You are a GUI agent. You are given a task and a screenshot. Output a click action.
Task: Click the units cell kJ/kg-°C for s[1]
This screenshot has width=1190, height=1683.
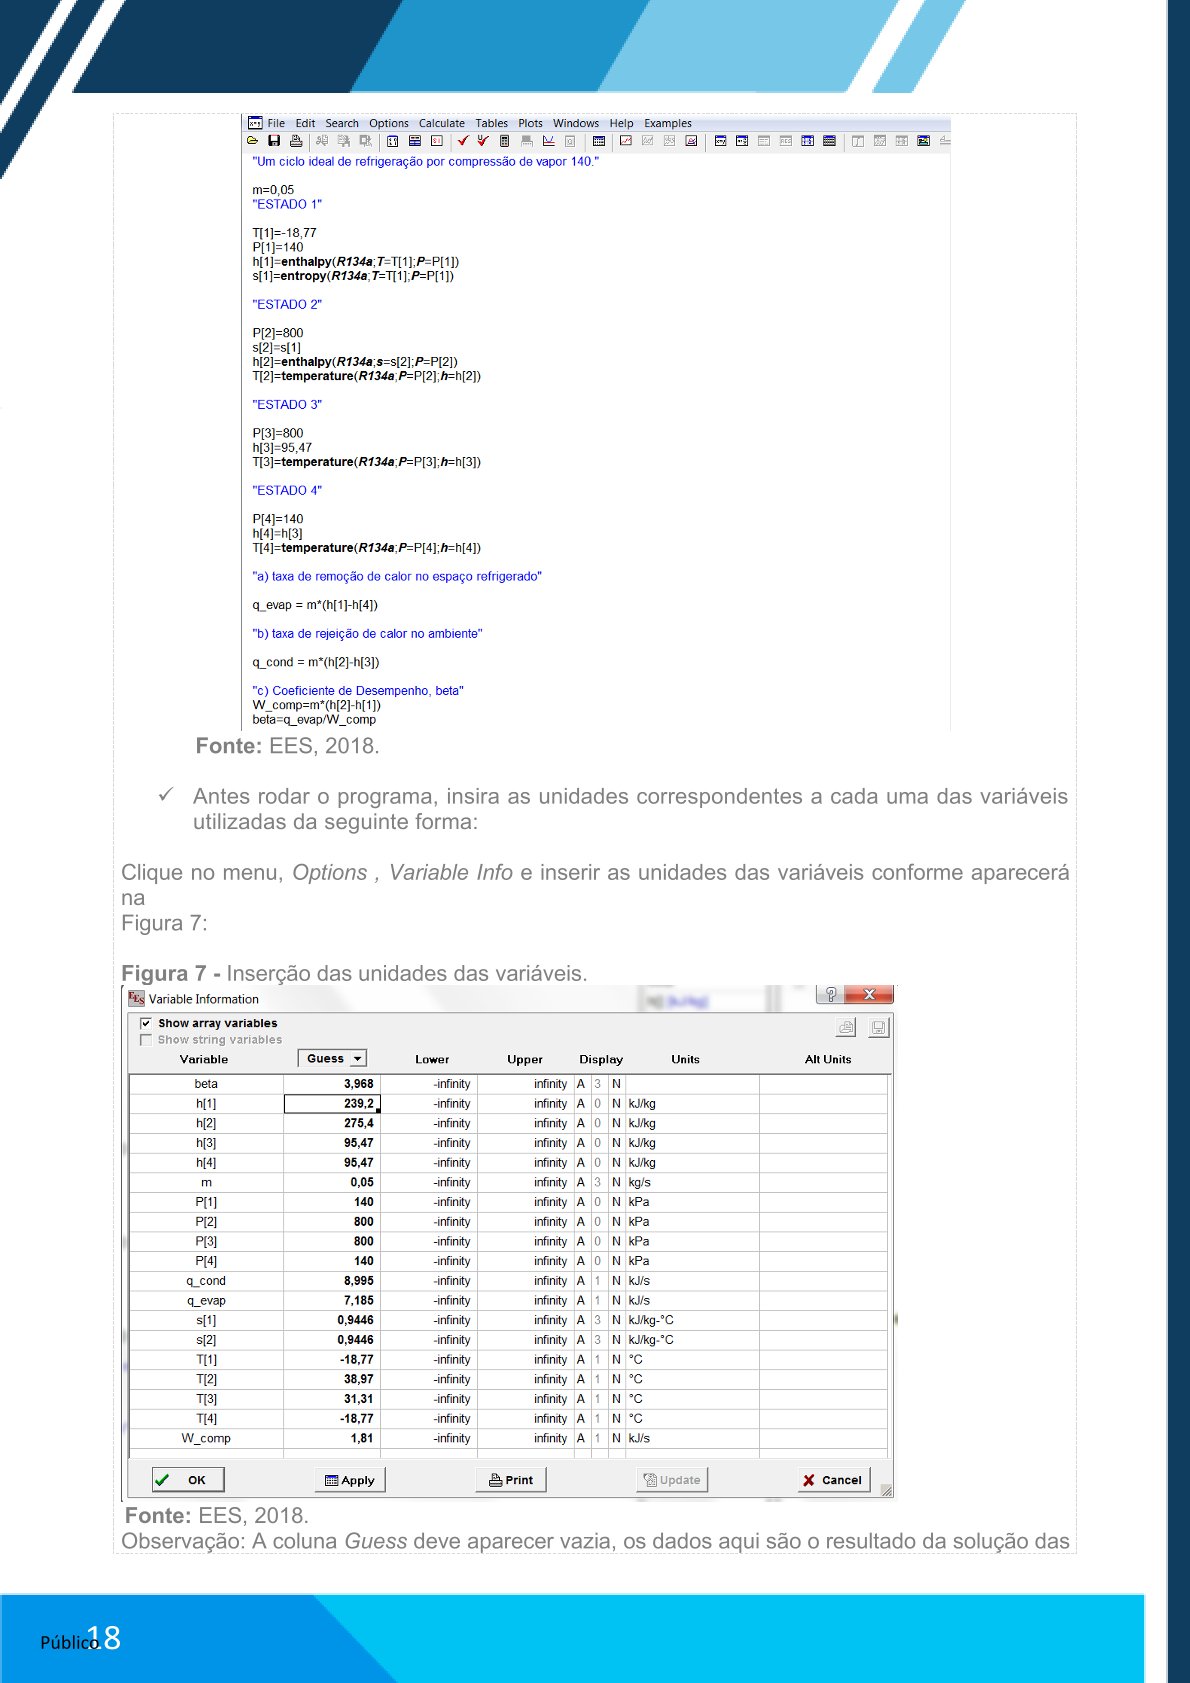[691, 1320]
